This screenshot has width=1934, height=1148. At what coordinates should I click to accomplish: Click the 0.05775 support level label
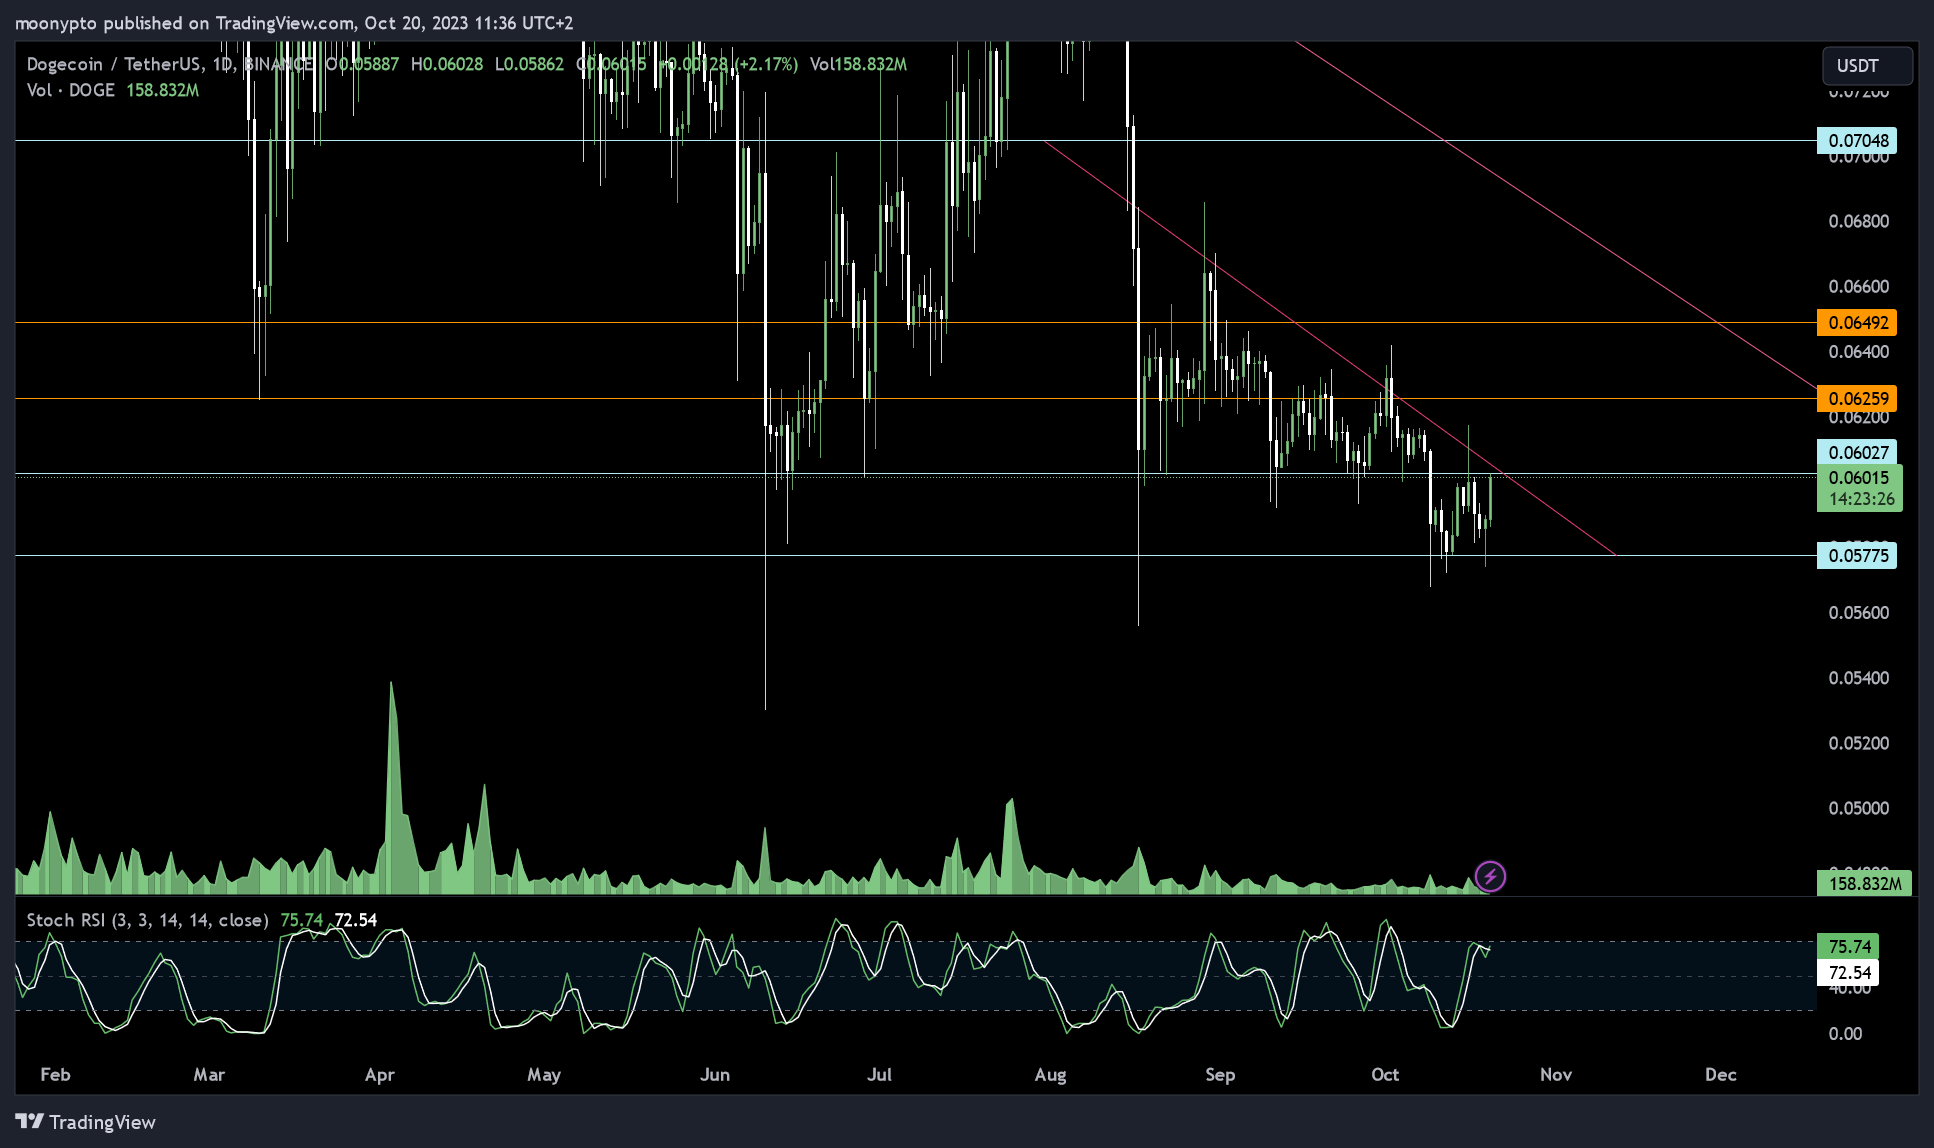tap(1857, 555)
